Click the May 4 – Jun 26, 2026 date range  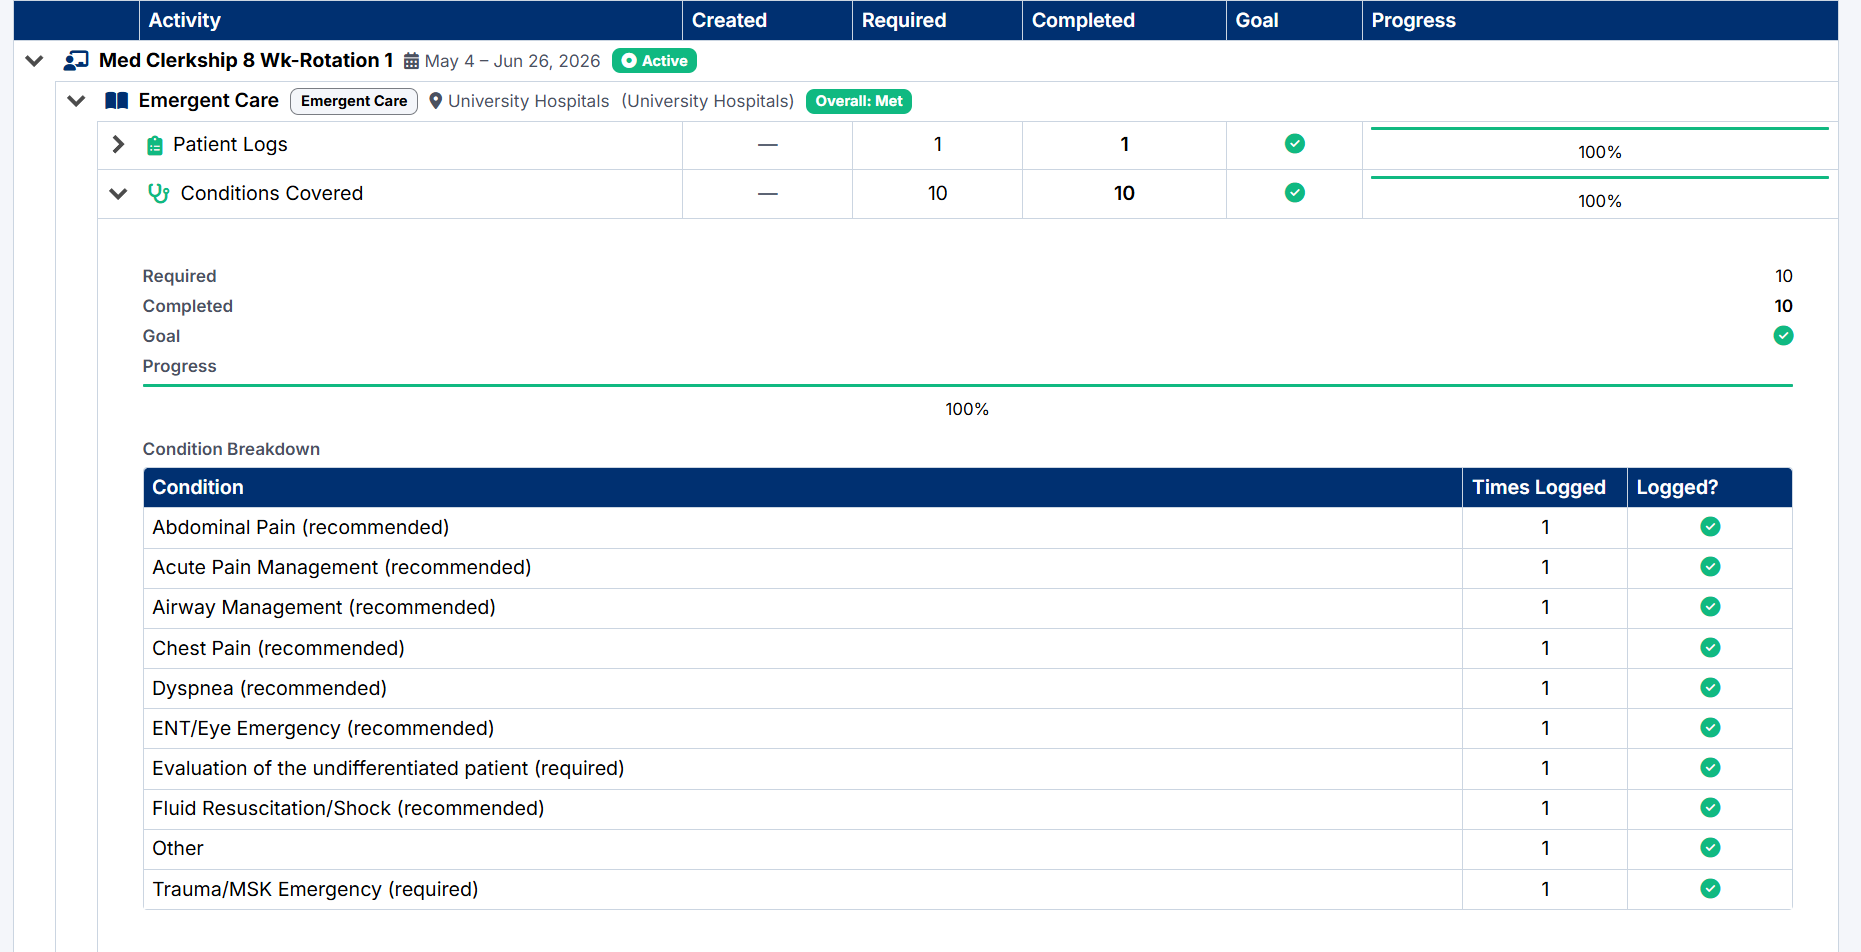click(x=512, y=61)
